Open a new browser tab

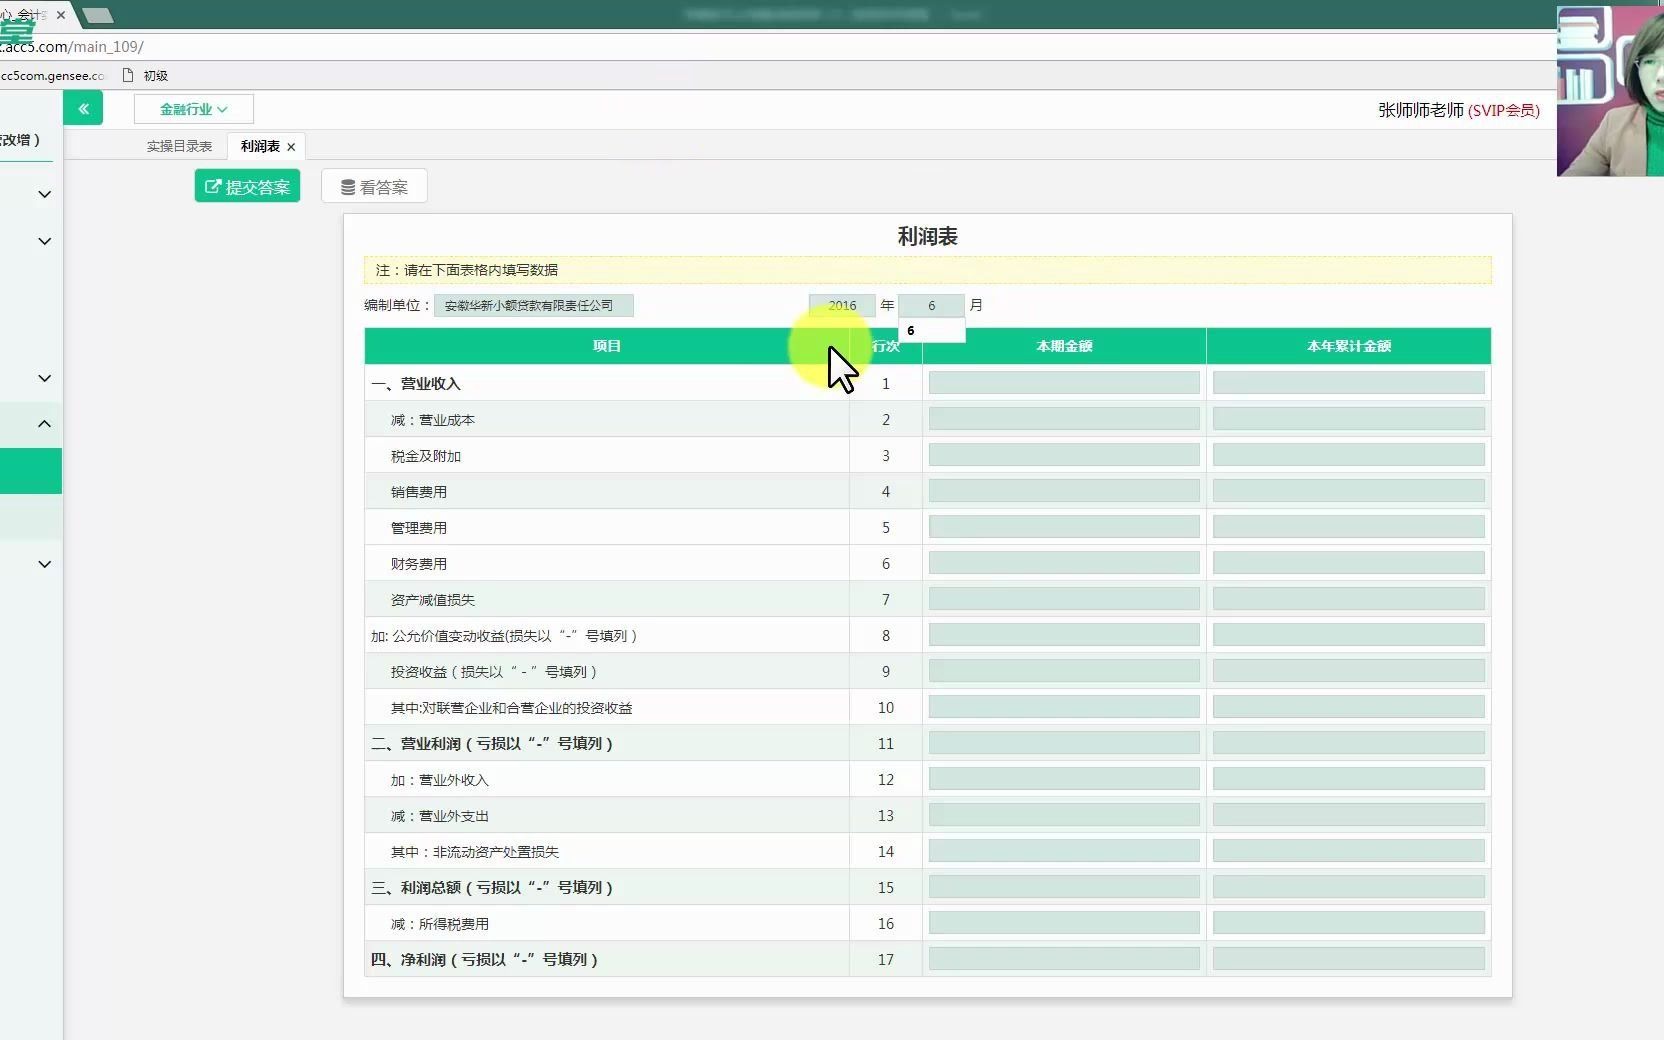point(98,16)
